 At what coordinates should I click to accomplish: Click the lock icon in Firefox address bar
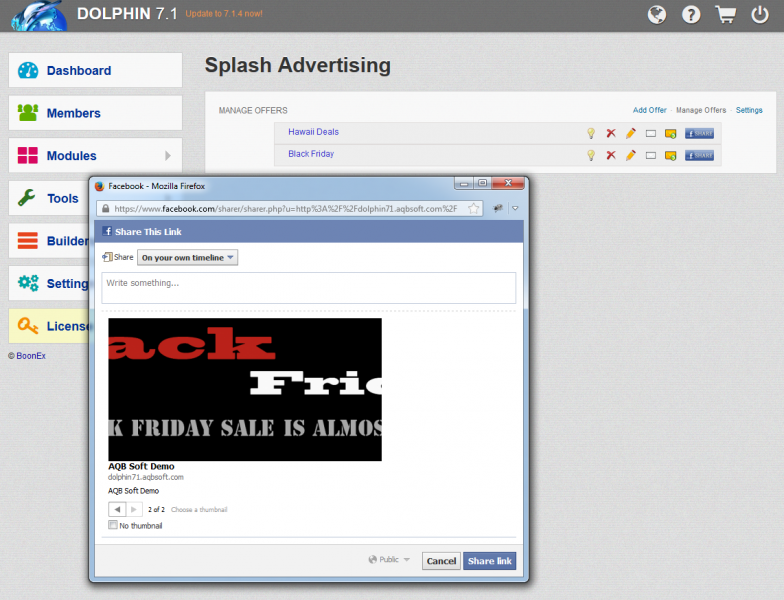pyautogui.click(x=105, y=208)
